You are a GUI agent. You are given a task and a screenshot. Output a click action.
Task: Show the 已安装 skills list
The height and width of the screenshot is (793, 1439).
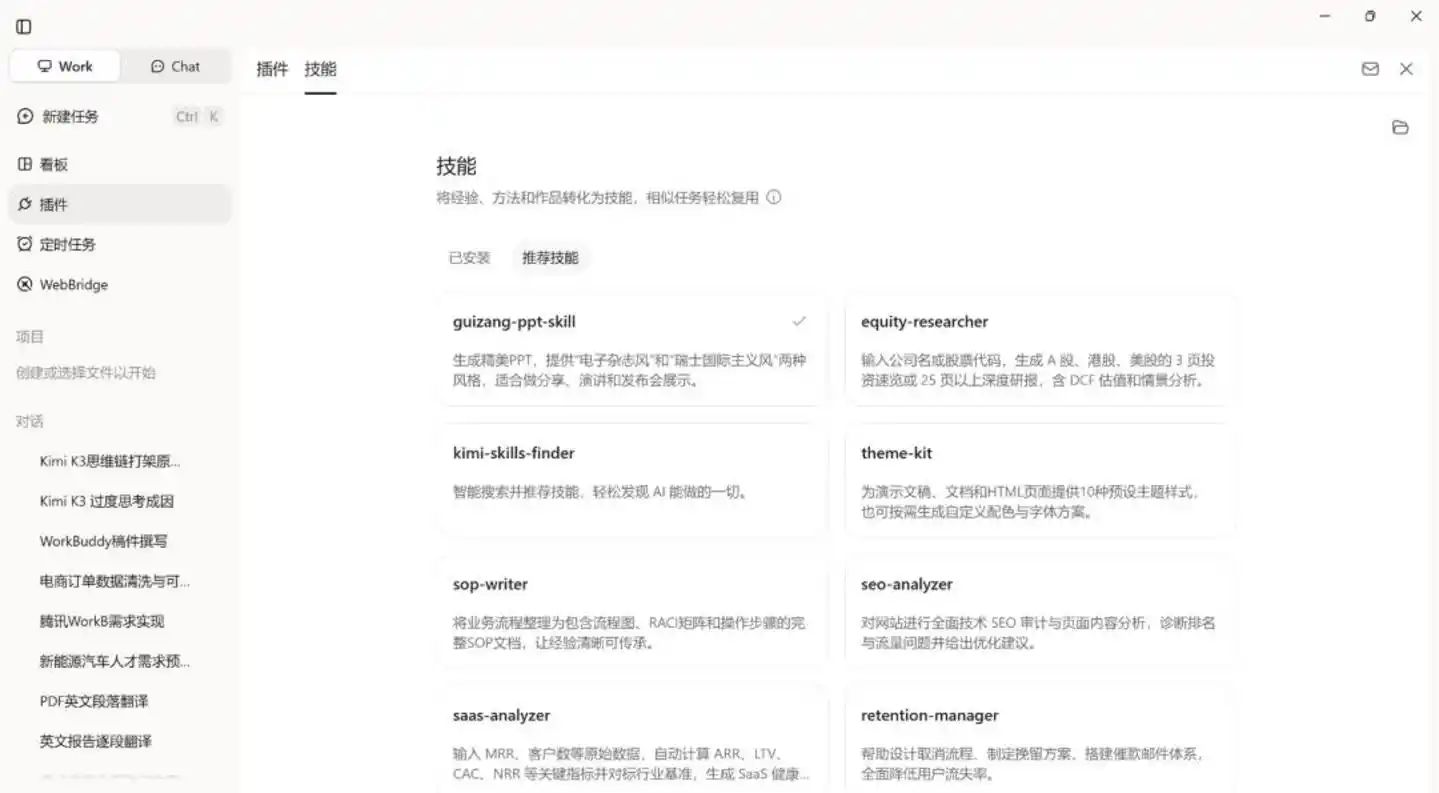coord(469,257)
